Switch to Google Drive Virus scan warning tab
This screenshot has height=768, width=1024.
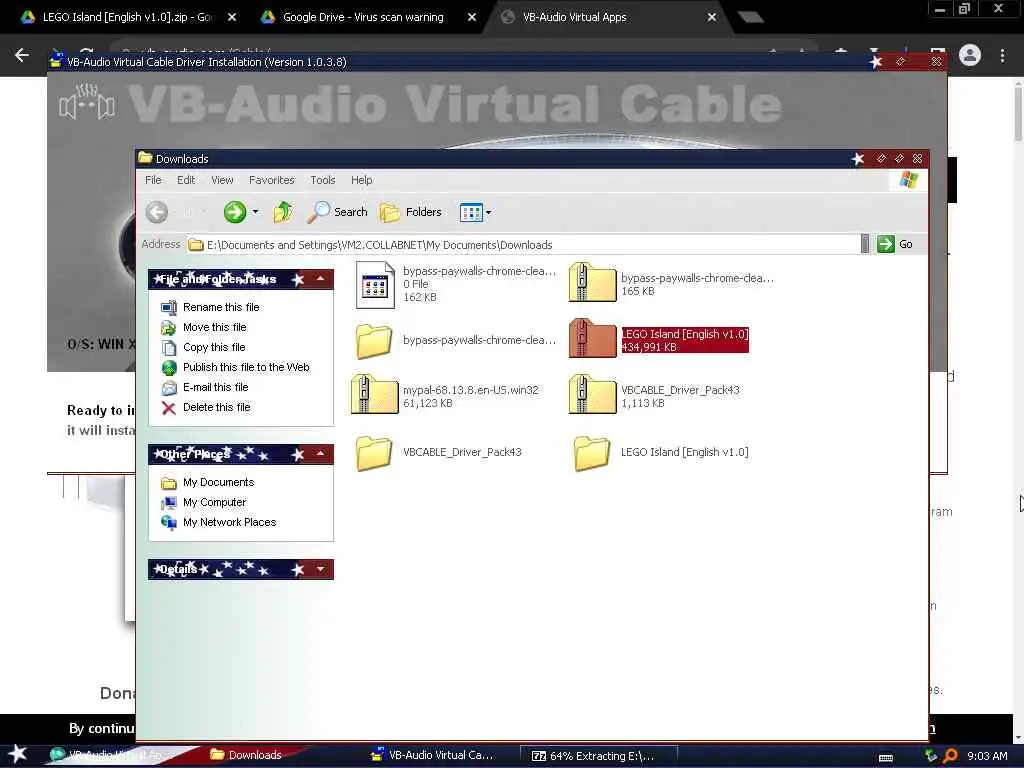pyautogui.click(x=362, y=17)
